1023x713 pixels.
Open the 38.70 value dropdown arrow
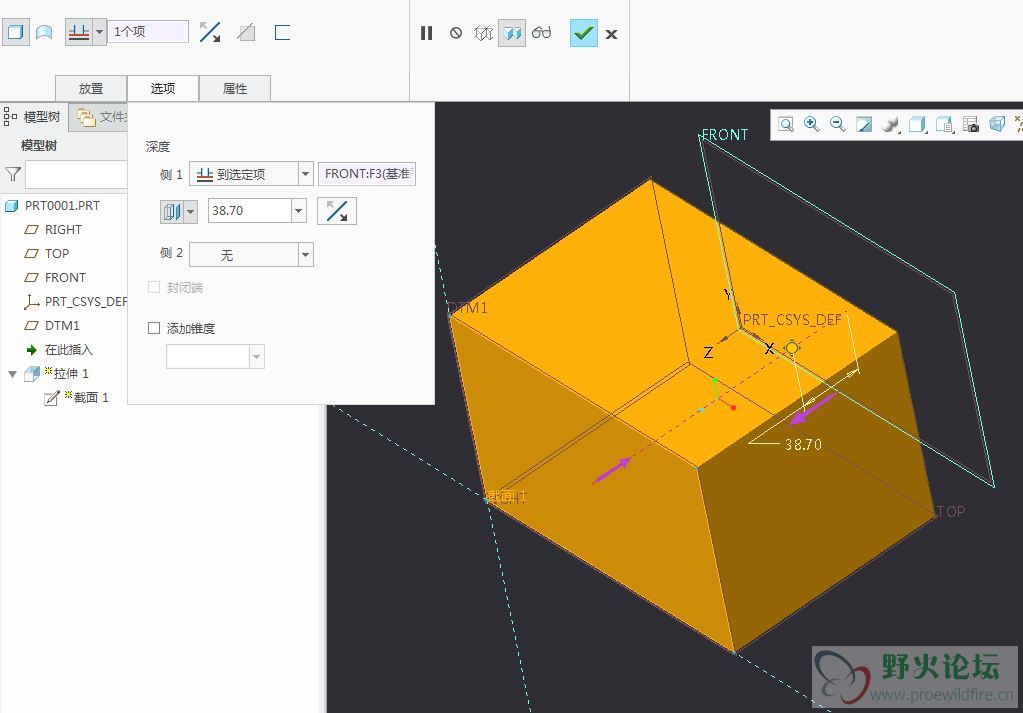point(299,211)
